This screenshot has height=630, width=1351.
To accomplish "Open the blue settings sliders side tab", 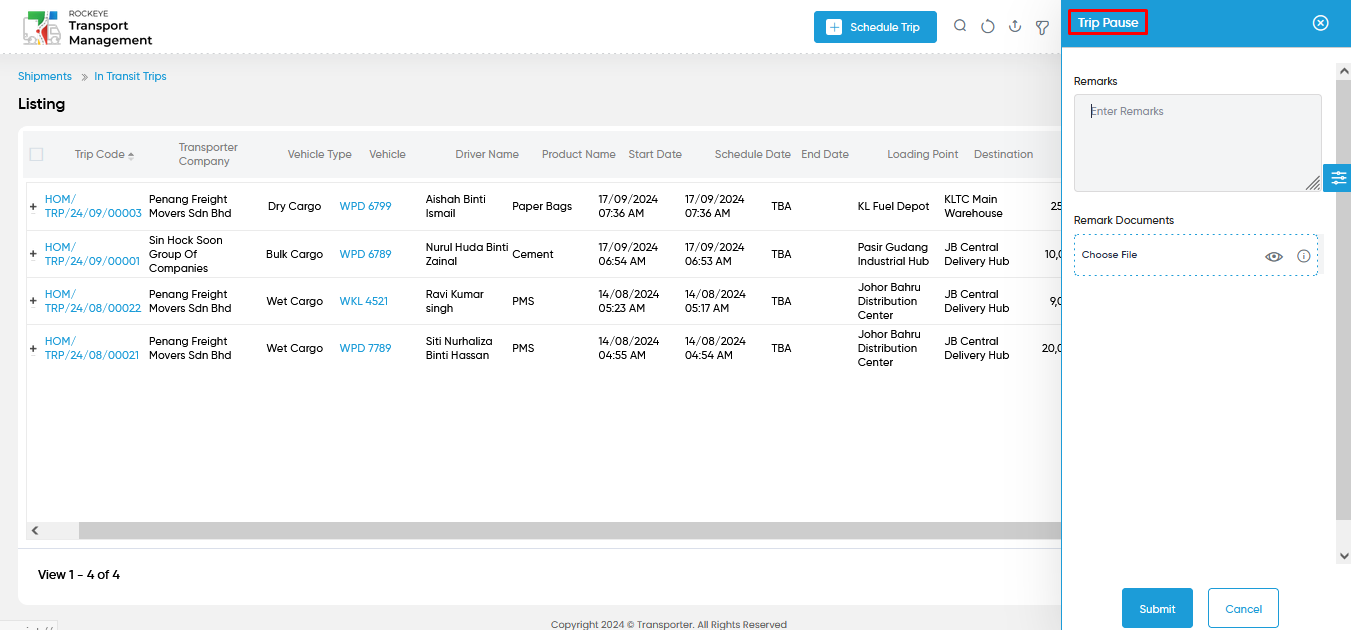I will (1338, 178).
